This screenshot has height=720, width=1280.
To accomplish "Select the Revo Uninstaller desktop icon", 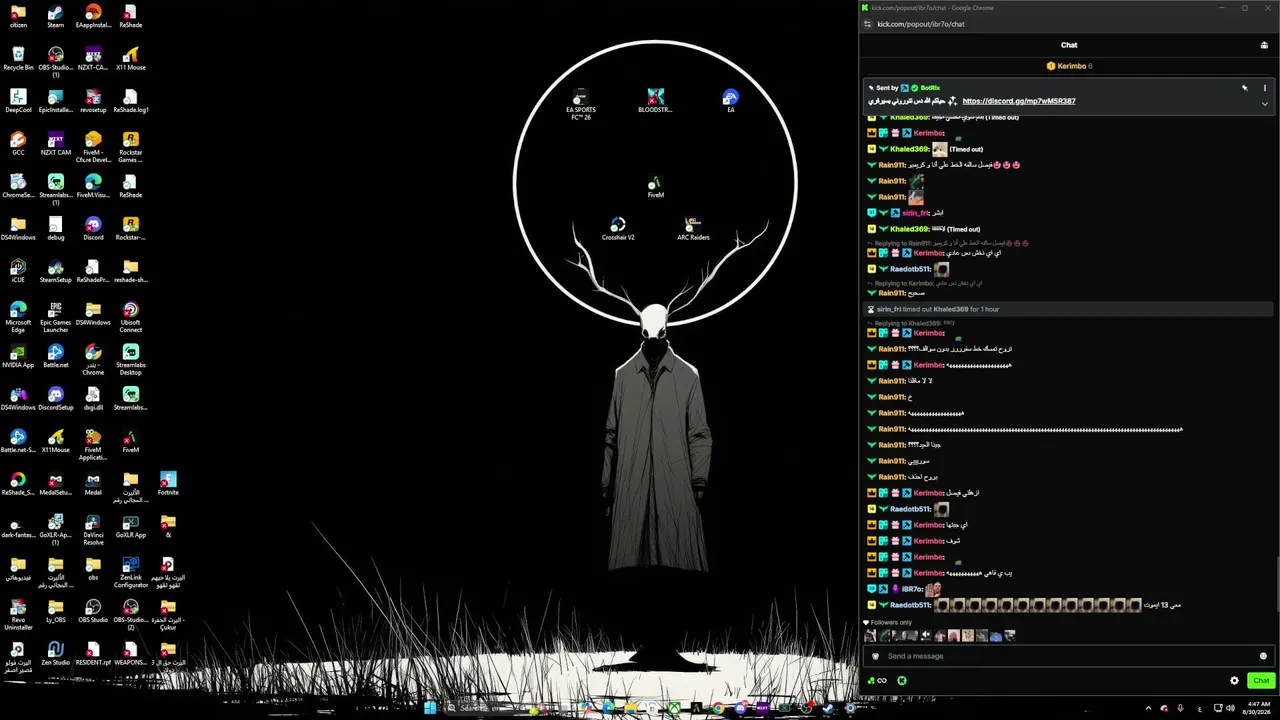I will pyautogui.click(x=18, y=615).
